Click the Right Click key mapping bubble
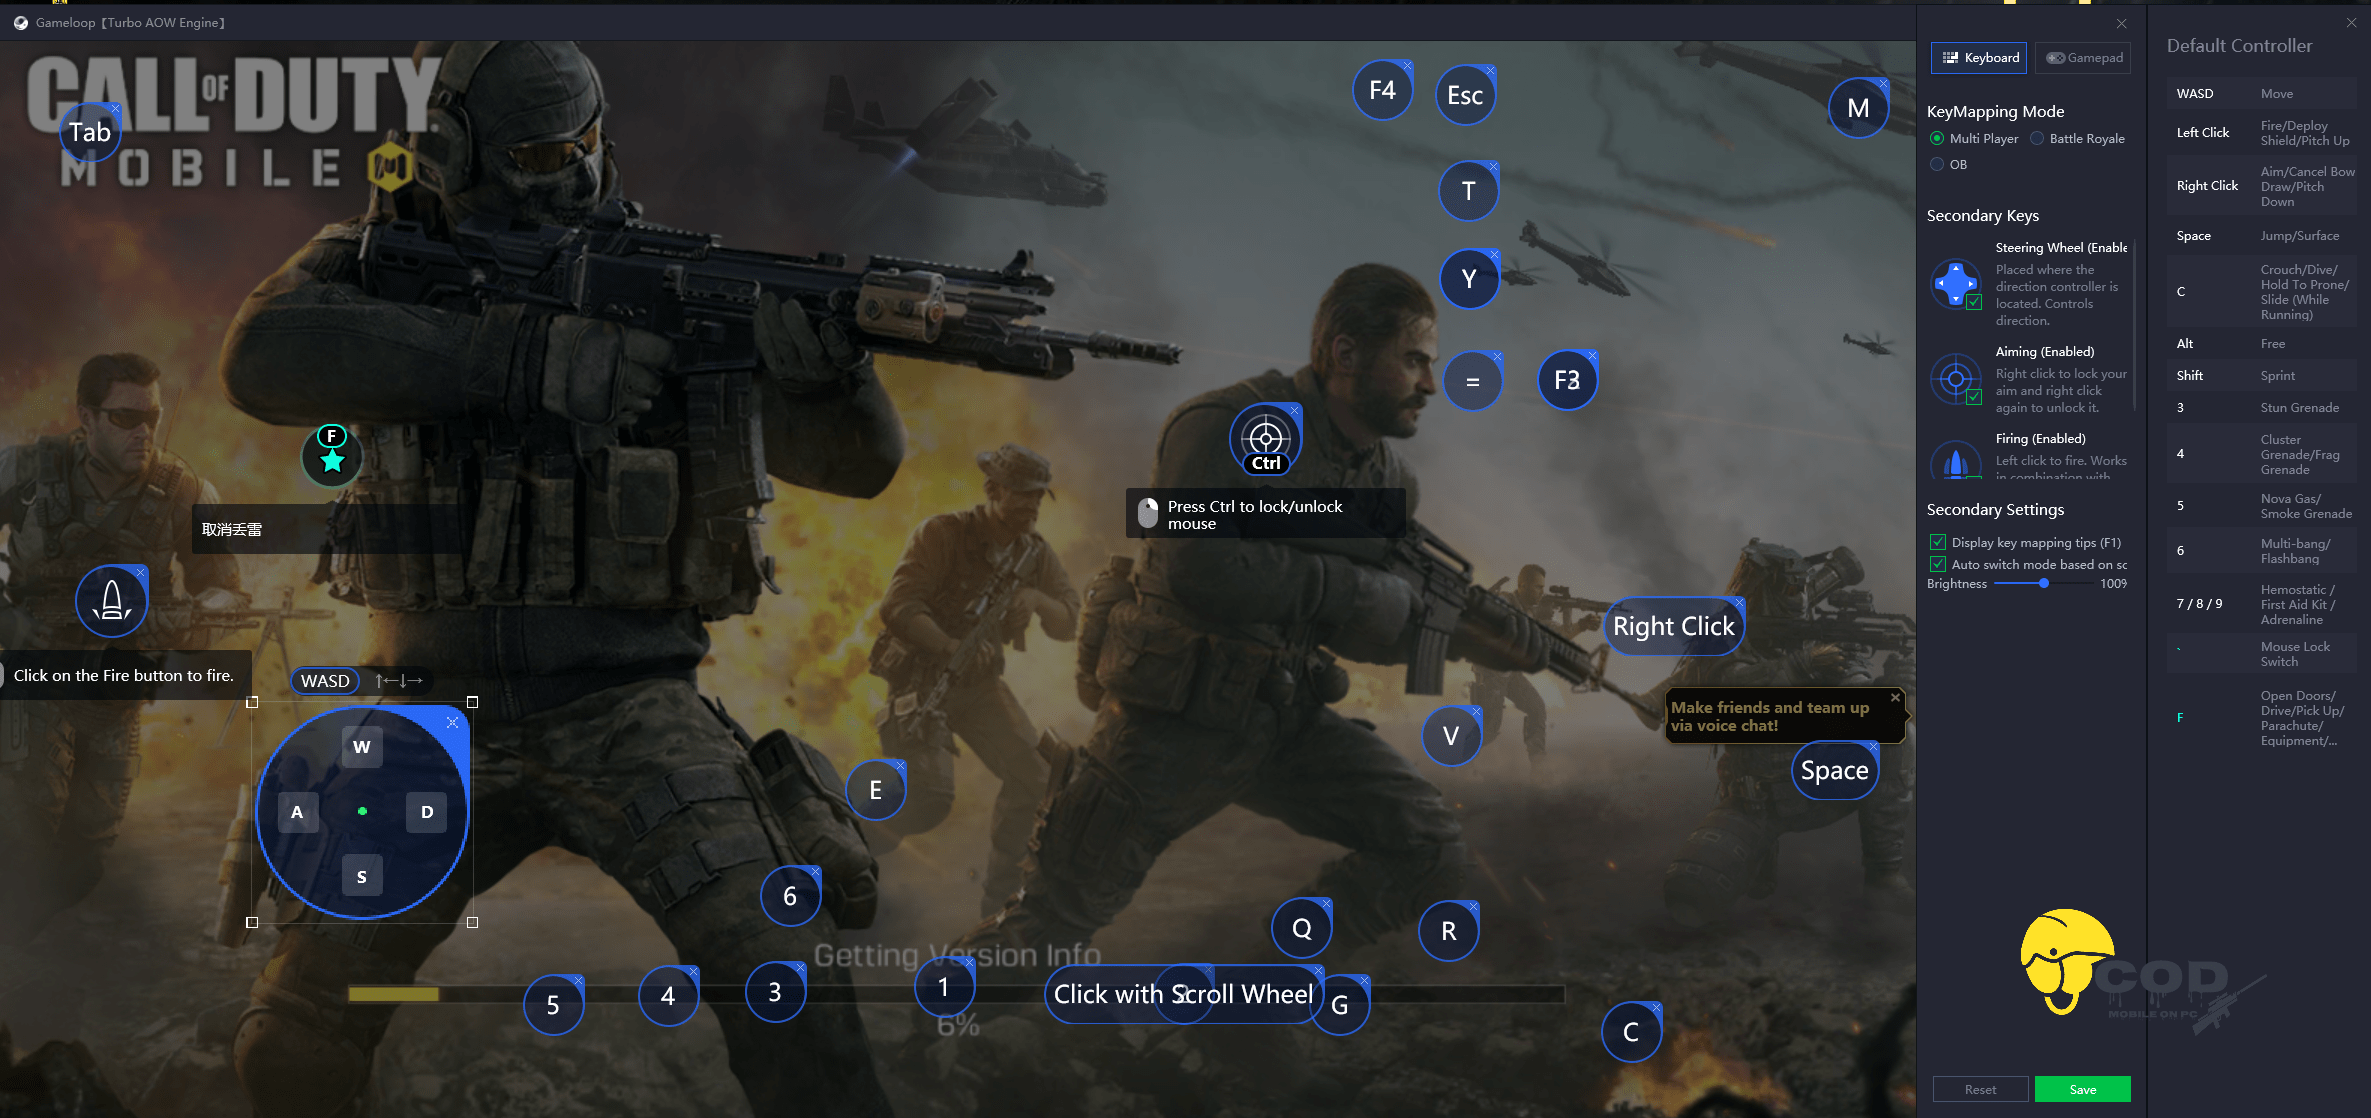 (1673, 627)
